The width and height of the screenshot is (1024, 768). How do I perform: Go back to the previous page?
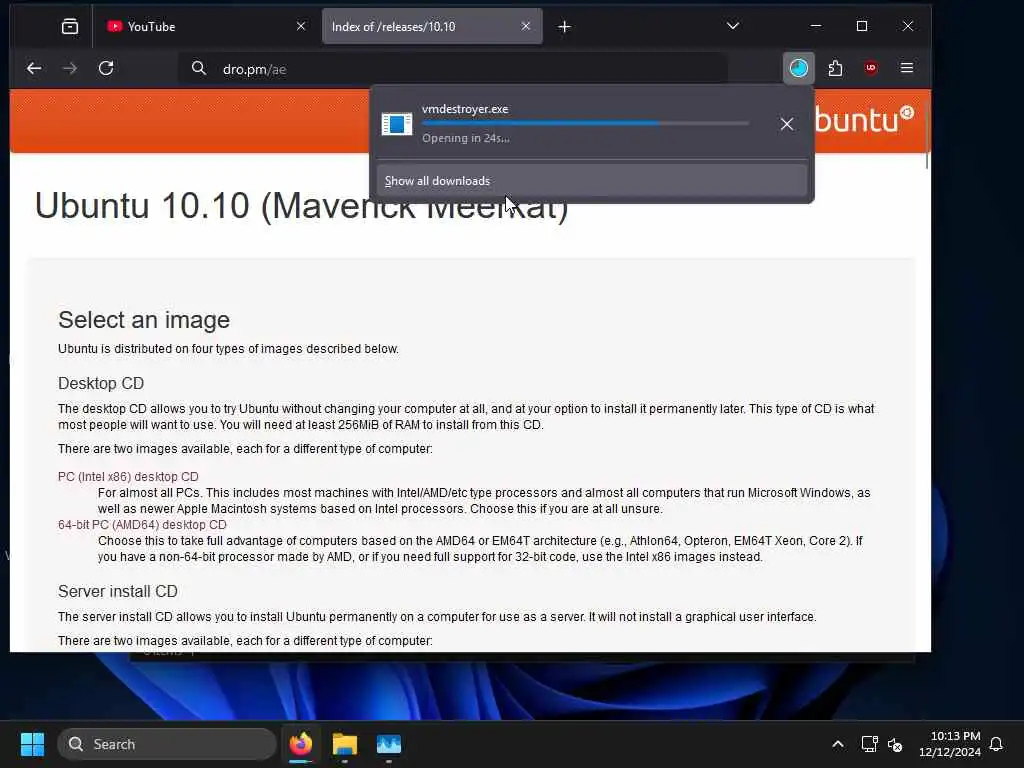point(34,68)
